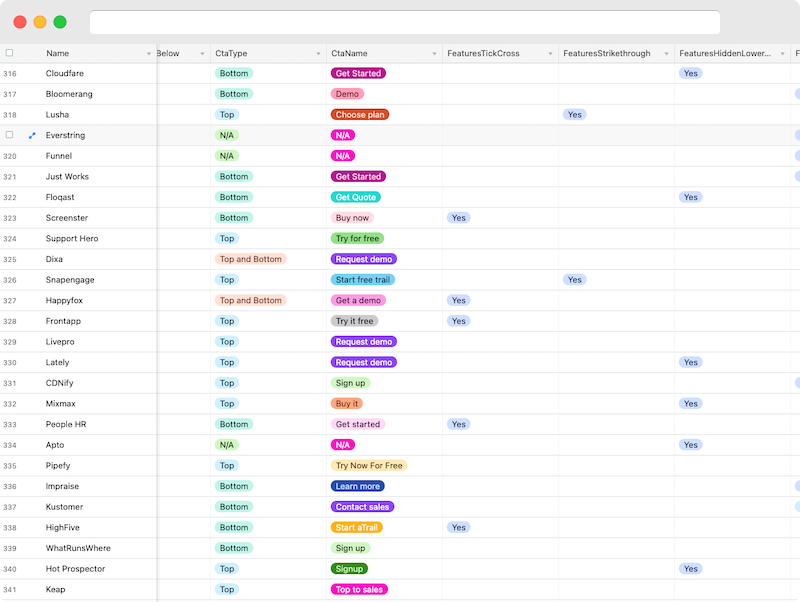Select the FeaturesHiddenLower column header label
Screen dimensions: 800x602
pos(724,54)
